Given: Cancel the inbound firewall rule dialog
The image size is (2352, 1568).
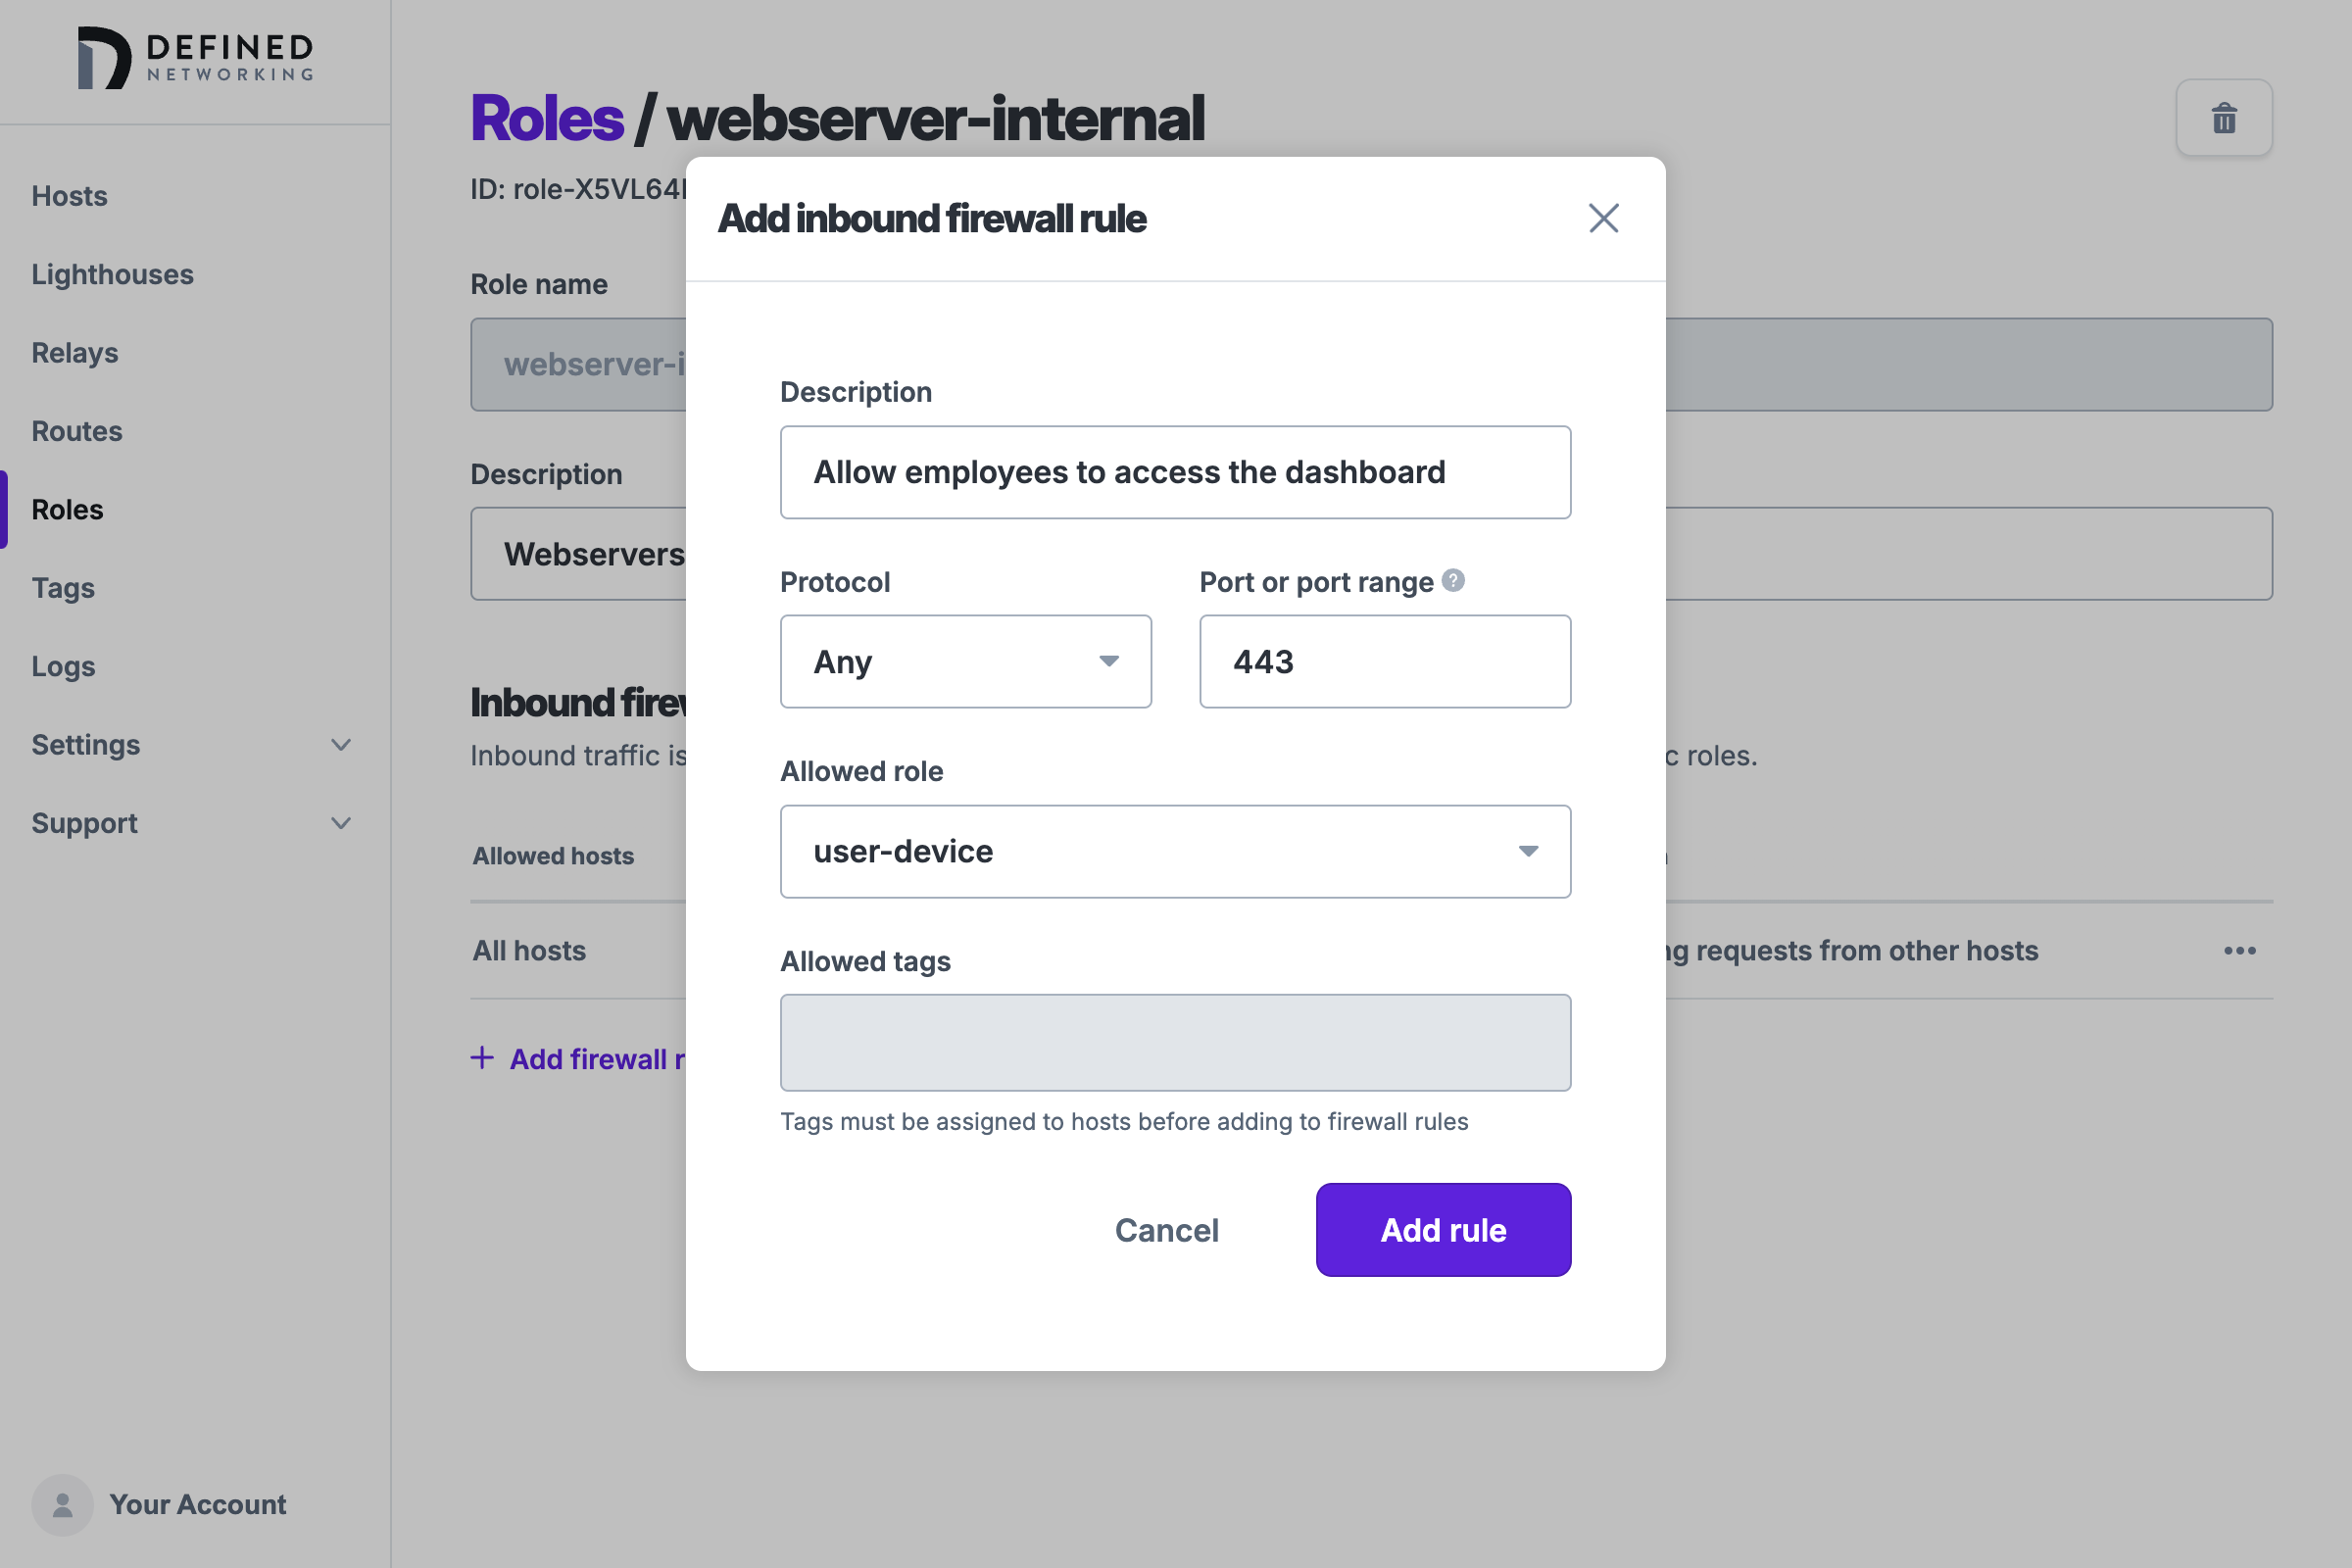Looking at the screenshot, I should pos(1166,1230).
